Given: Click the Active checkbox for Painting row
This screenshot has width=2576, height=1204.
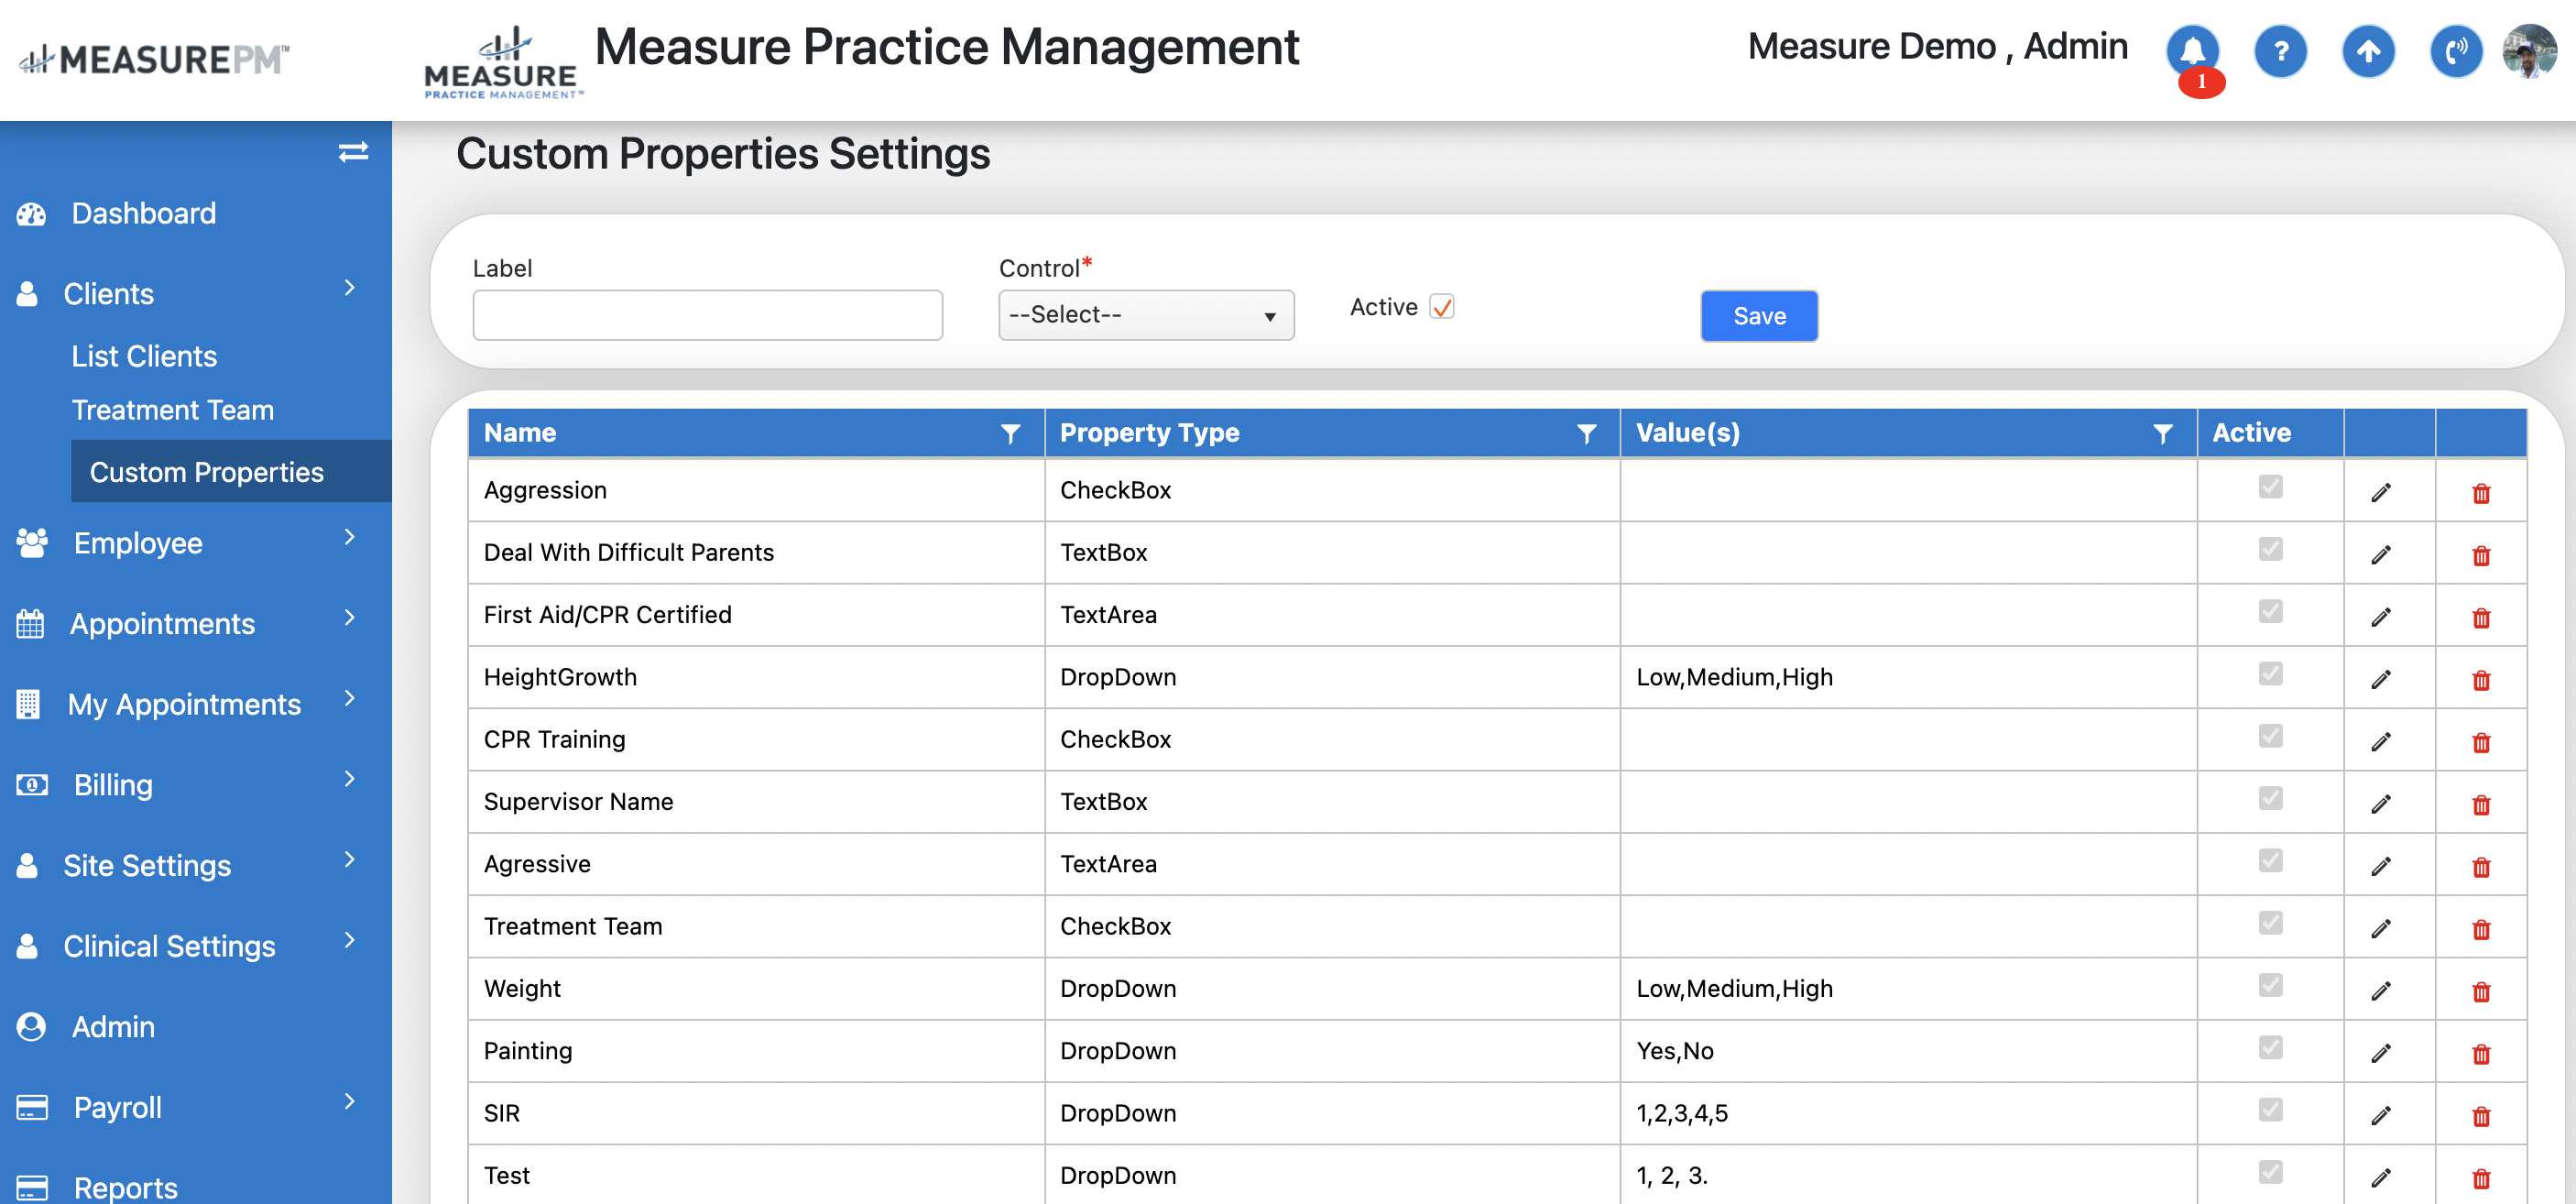Looking at the screenshot, I should click(x=2270, y=1047).
